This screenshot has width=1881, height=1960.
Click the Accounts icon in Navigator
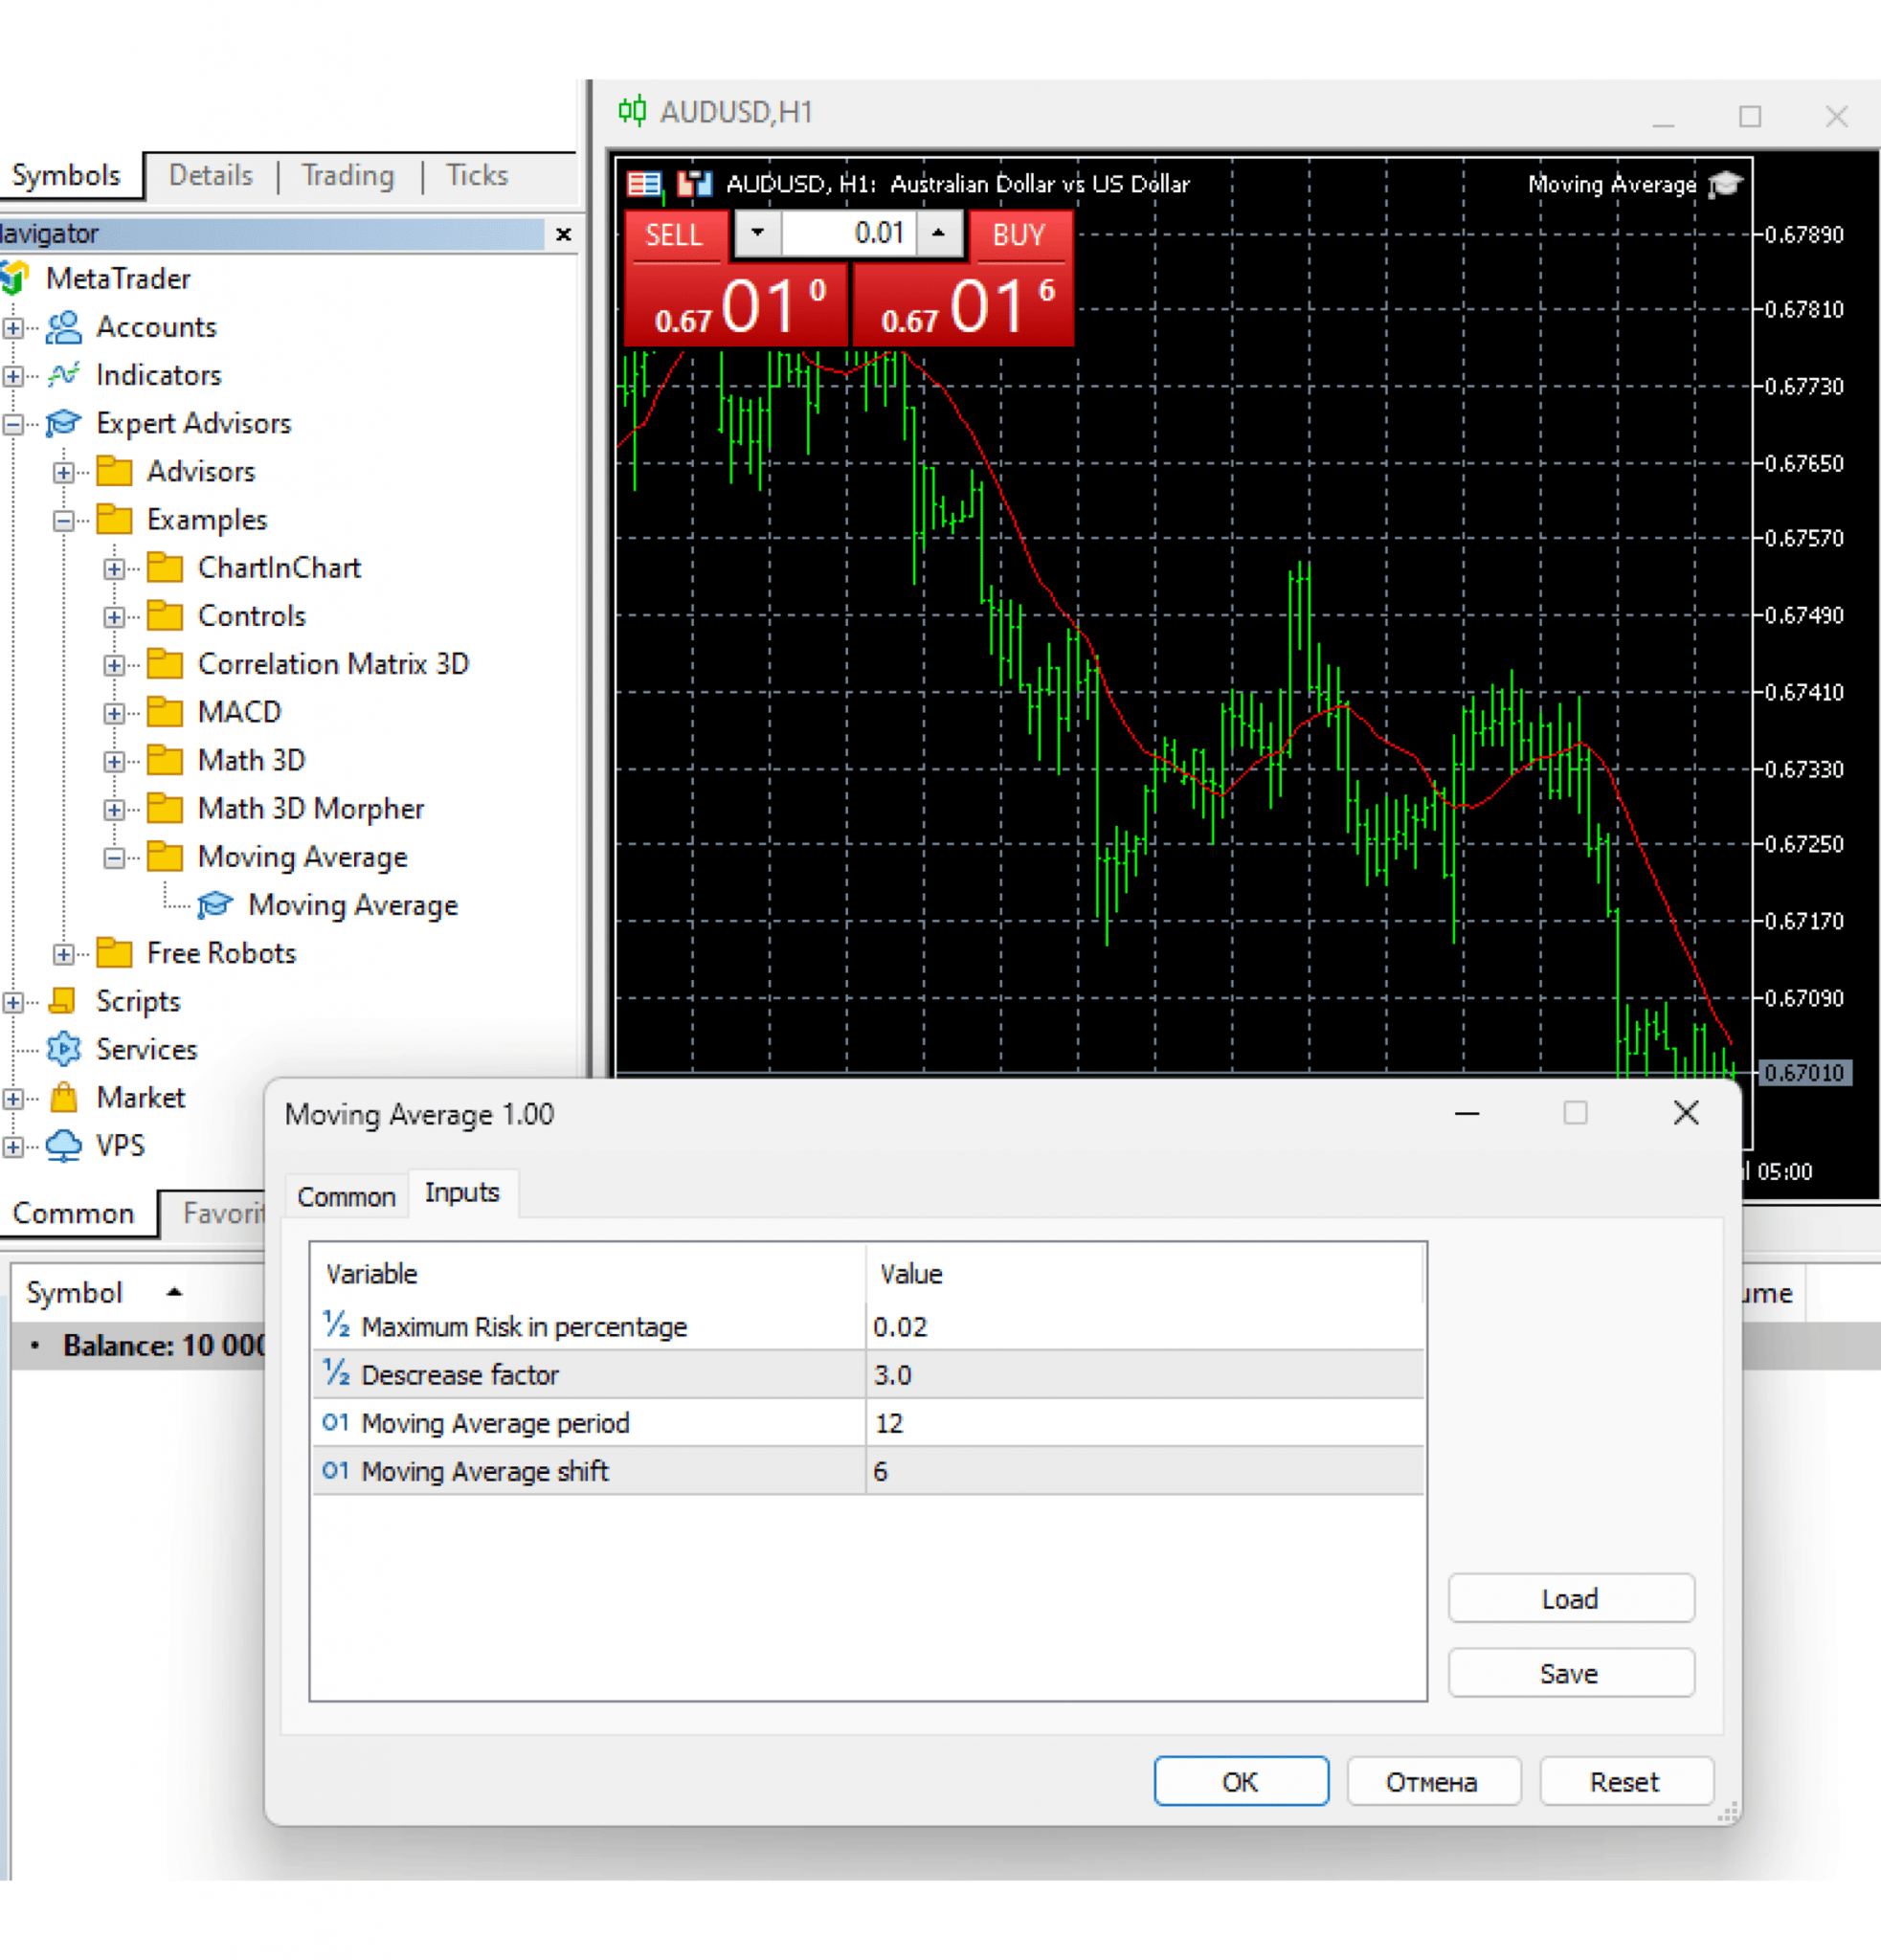pyautogui.click(x=64, y=327)
